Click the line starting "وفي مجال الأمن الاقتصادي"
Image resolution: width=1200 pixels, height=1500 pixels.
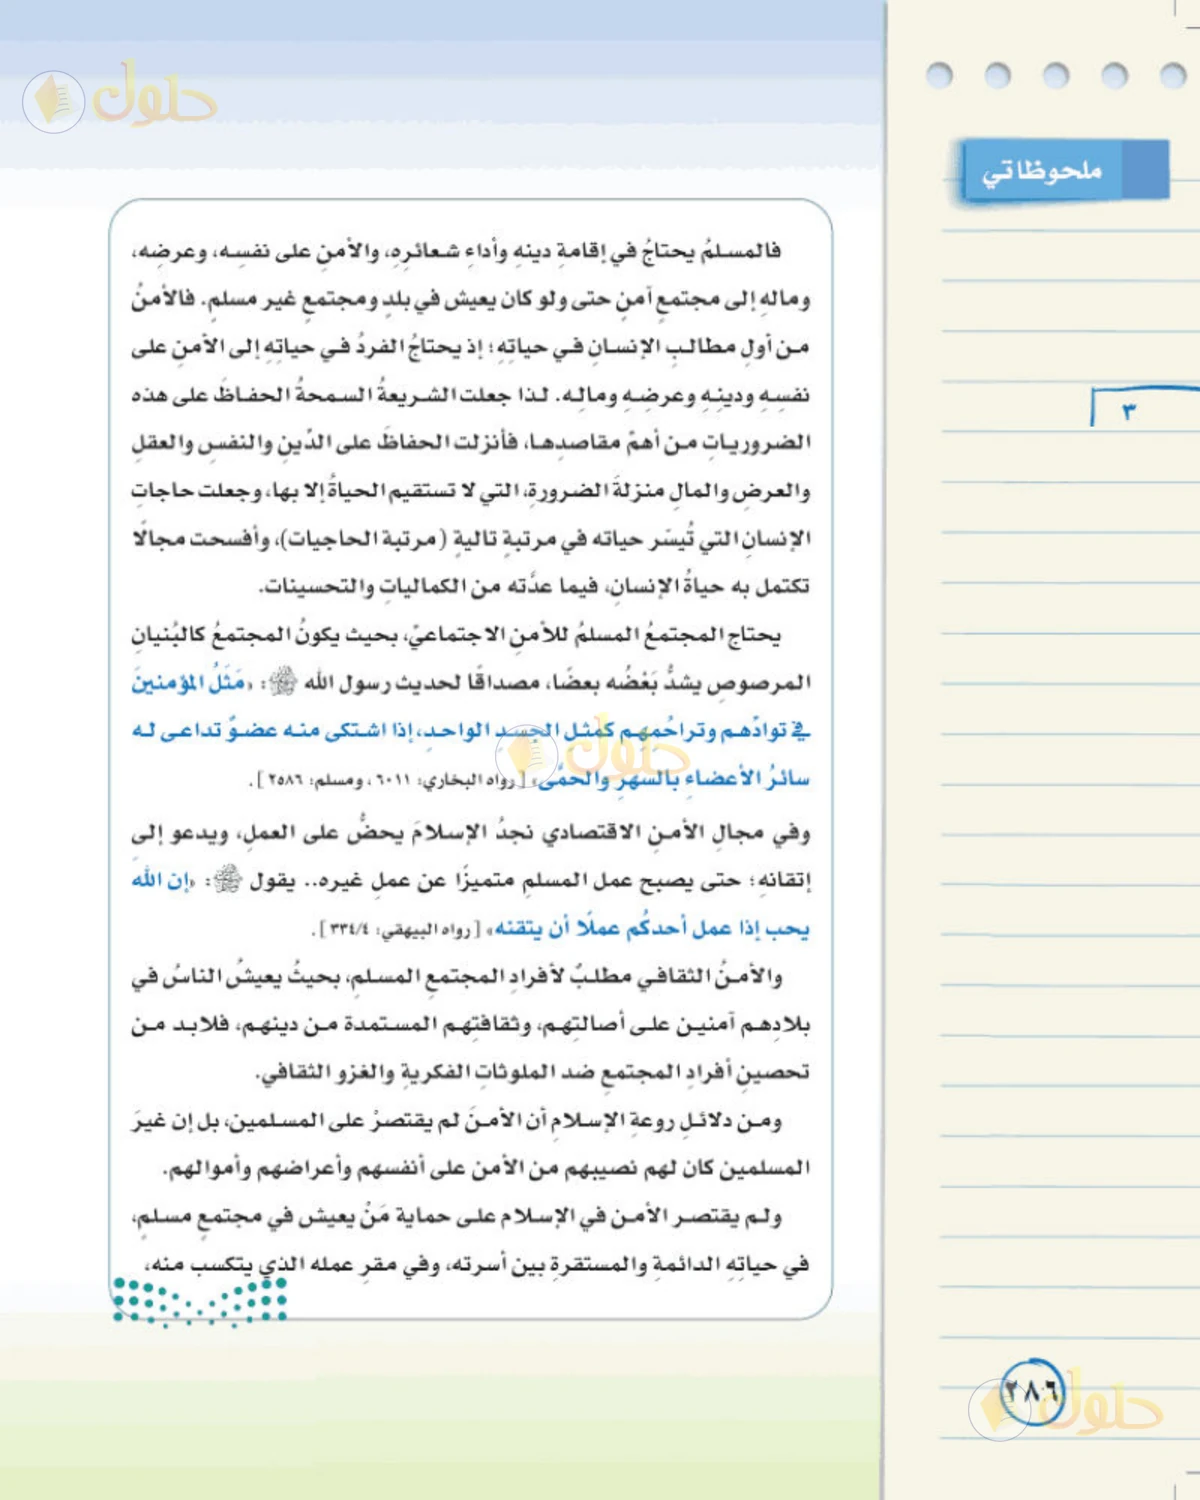coord(470,832)
